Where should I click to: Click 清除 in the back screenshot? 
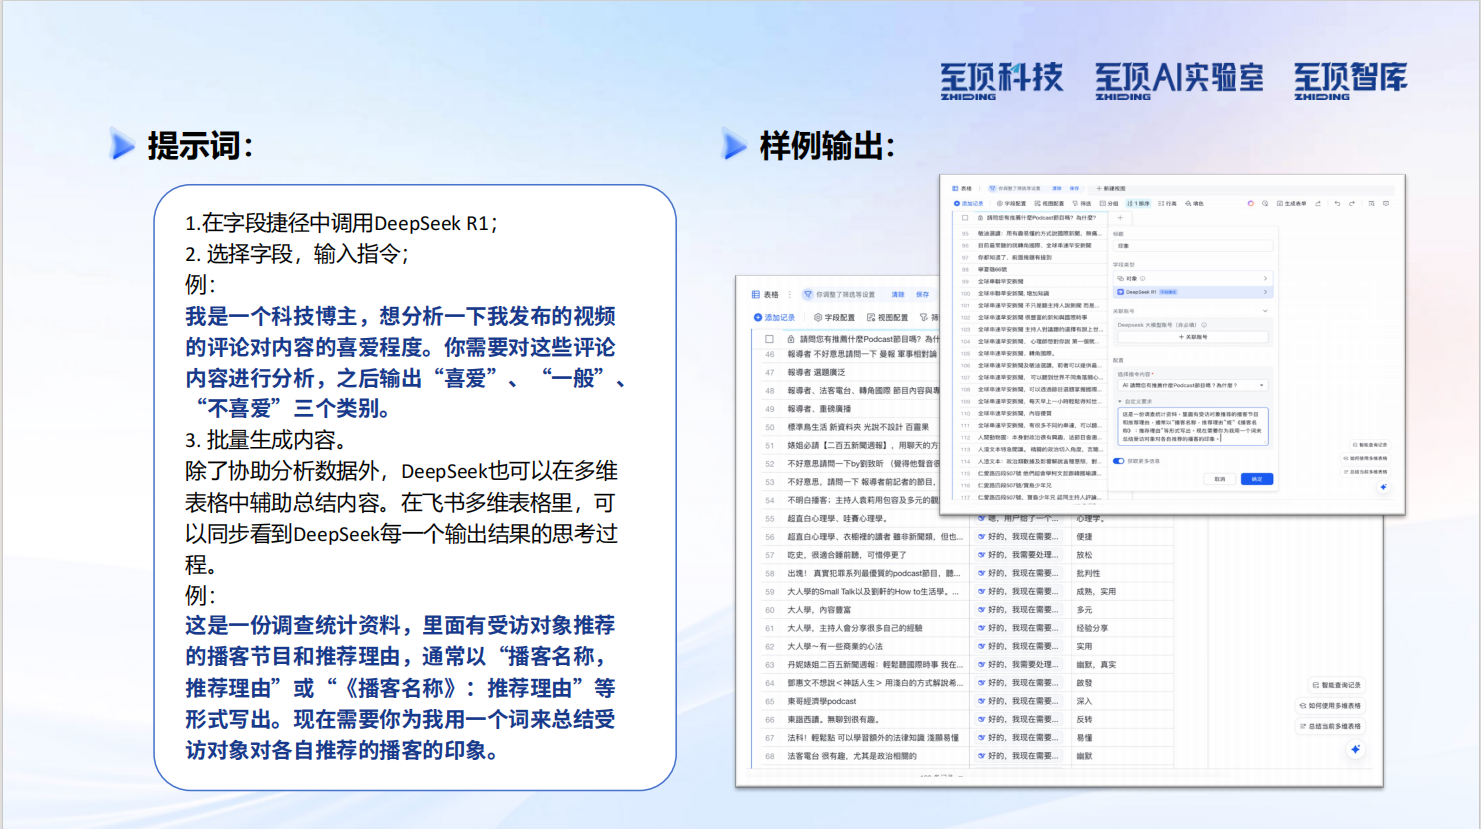click(x=898, y=295)
